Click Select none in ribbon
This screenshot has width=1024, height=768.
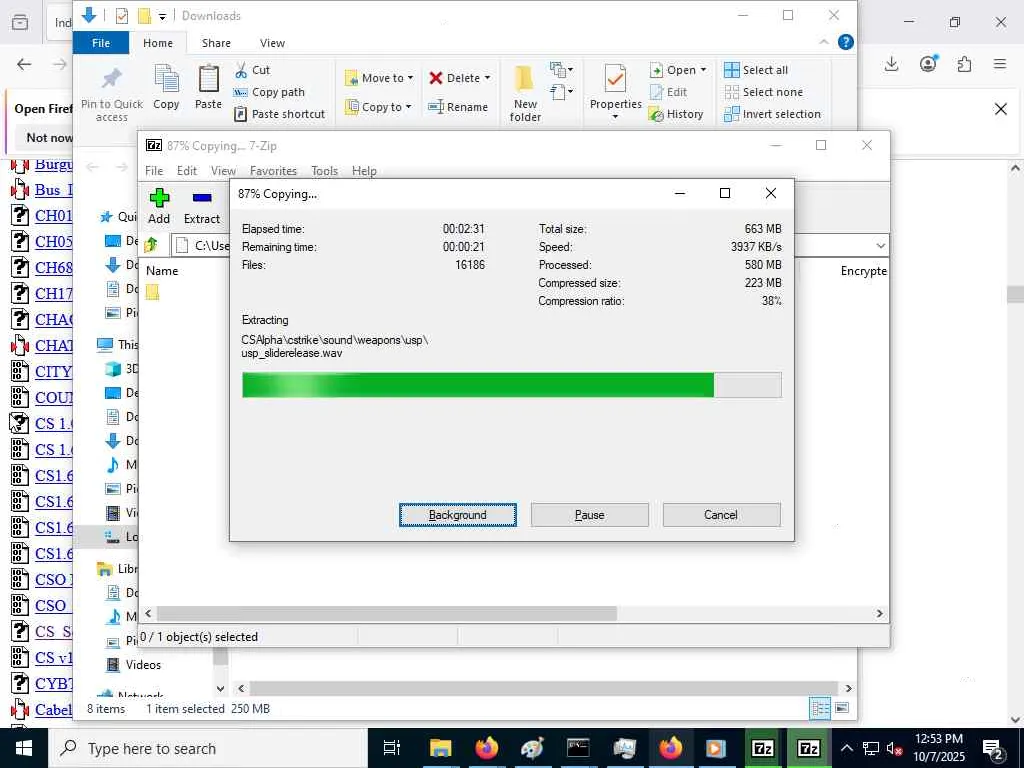click(763, 92)
